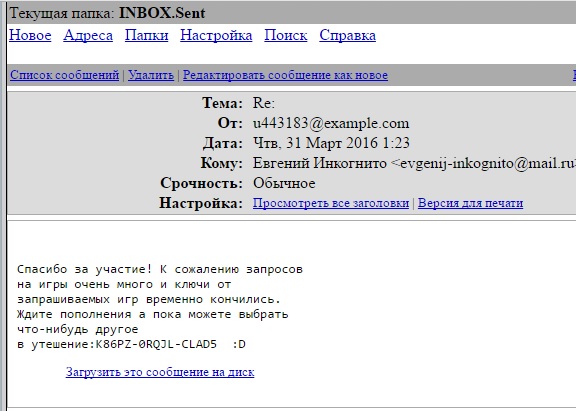576x411 pixels.
Task: Click the label От:
Action: pyautogui.click(x=230, y=123)
